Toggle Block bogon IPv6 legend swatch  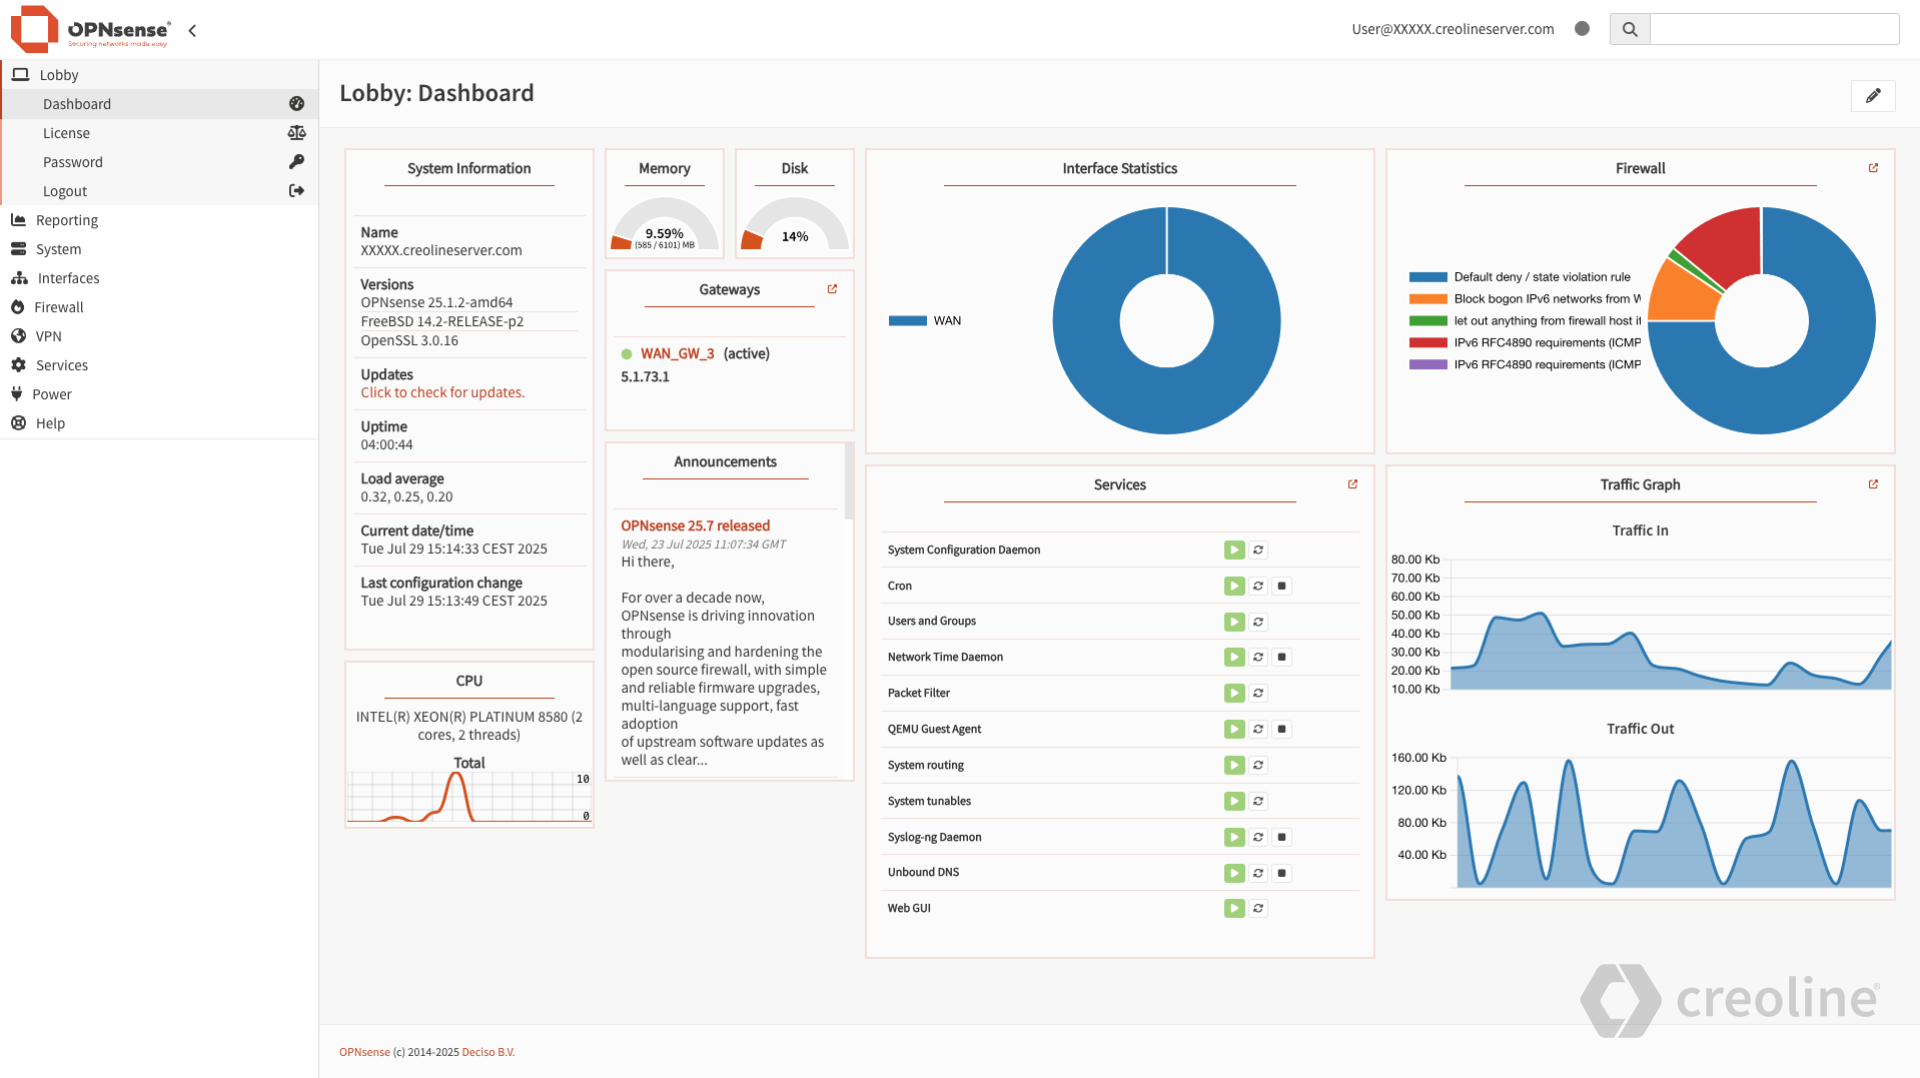[x=1428, y=299]
